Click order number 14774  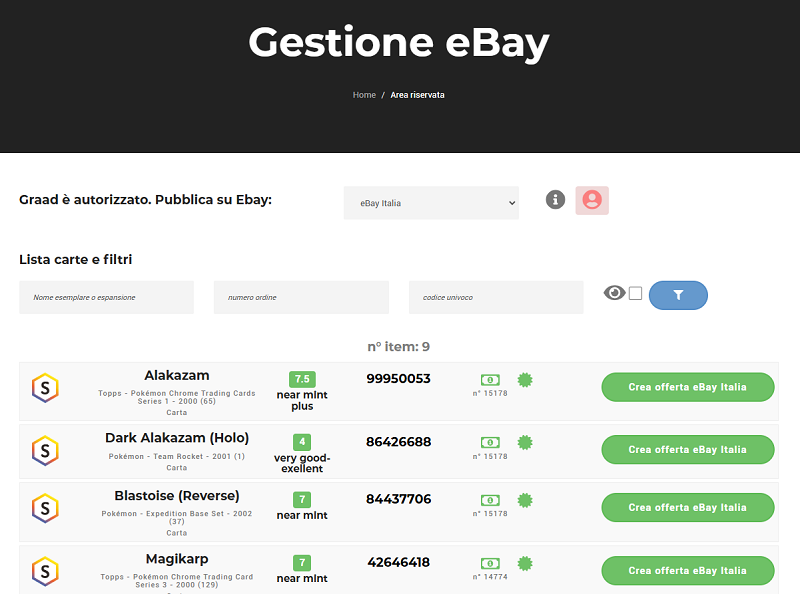pyautogui.click(x=490, y=577)
